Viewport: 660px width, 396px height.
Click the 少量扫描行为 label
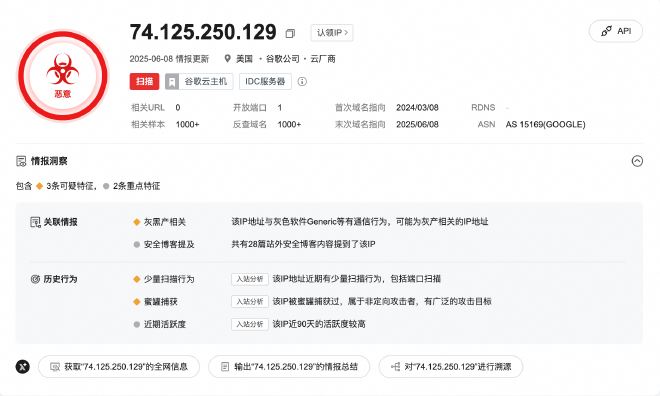[169, 279]
